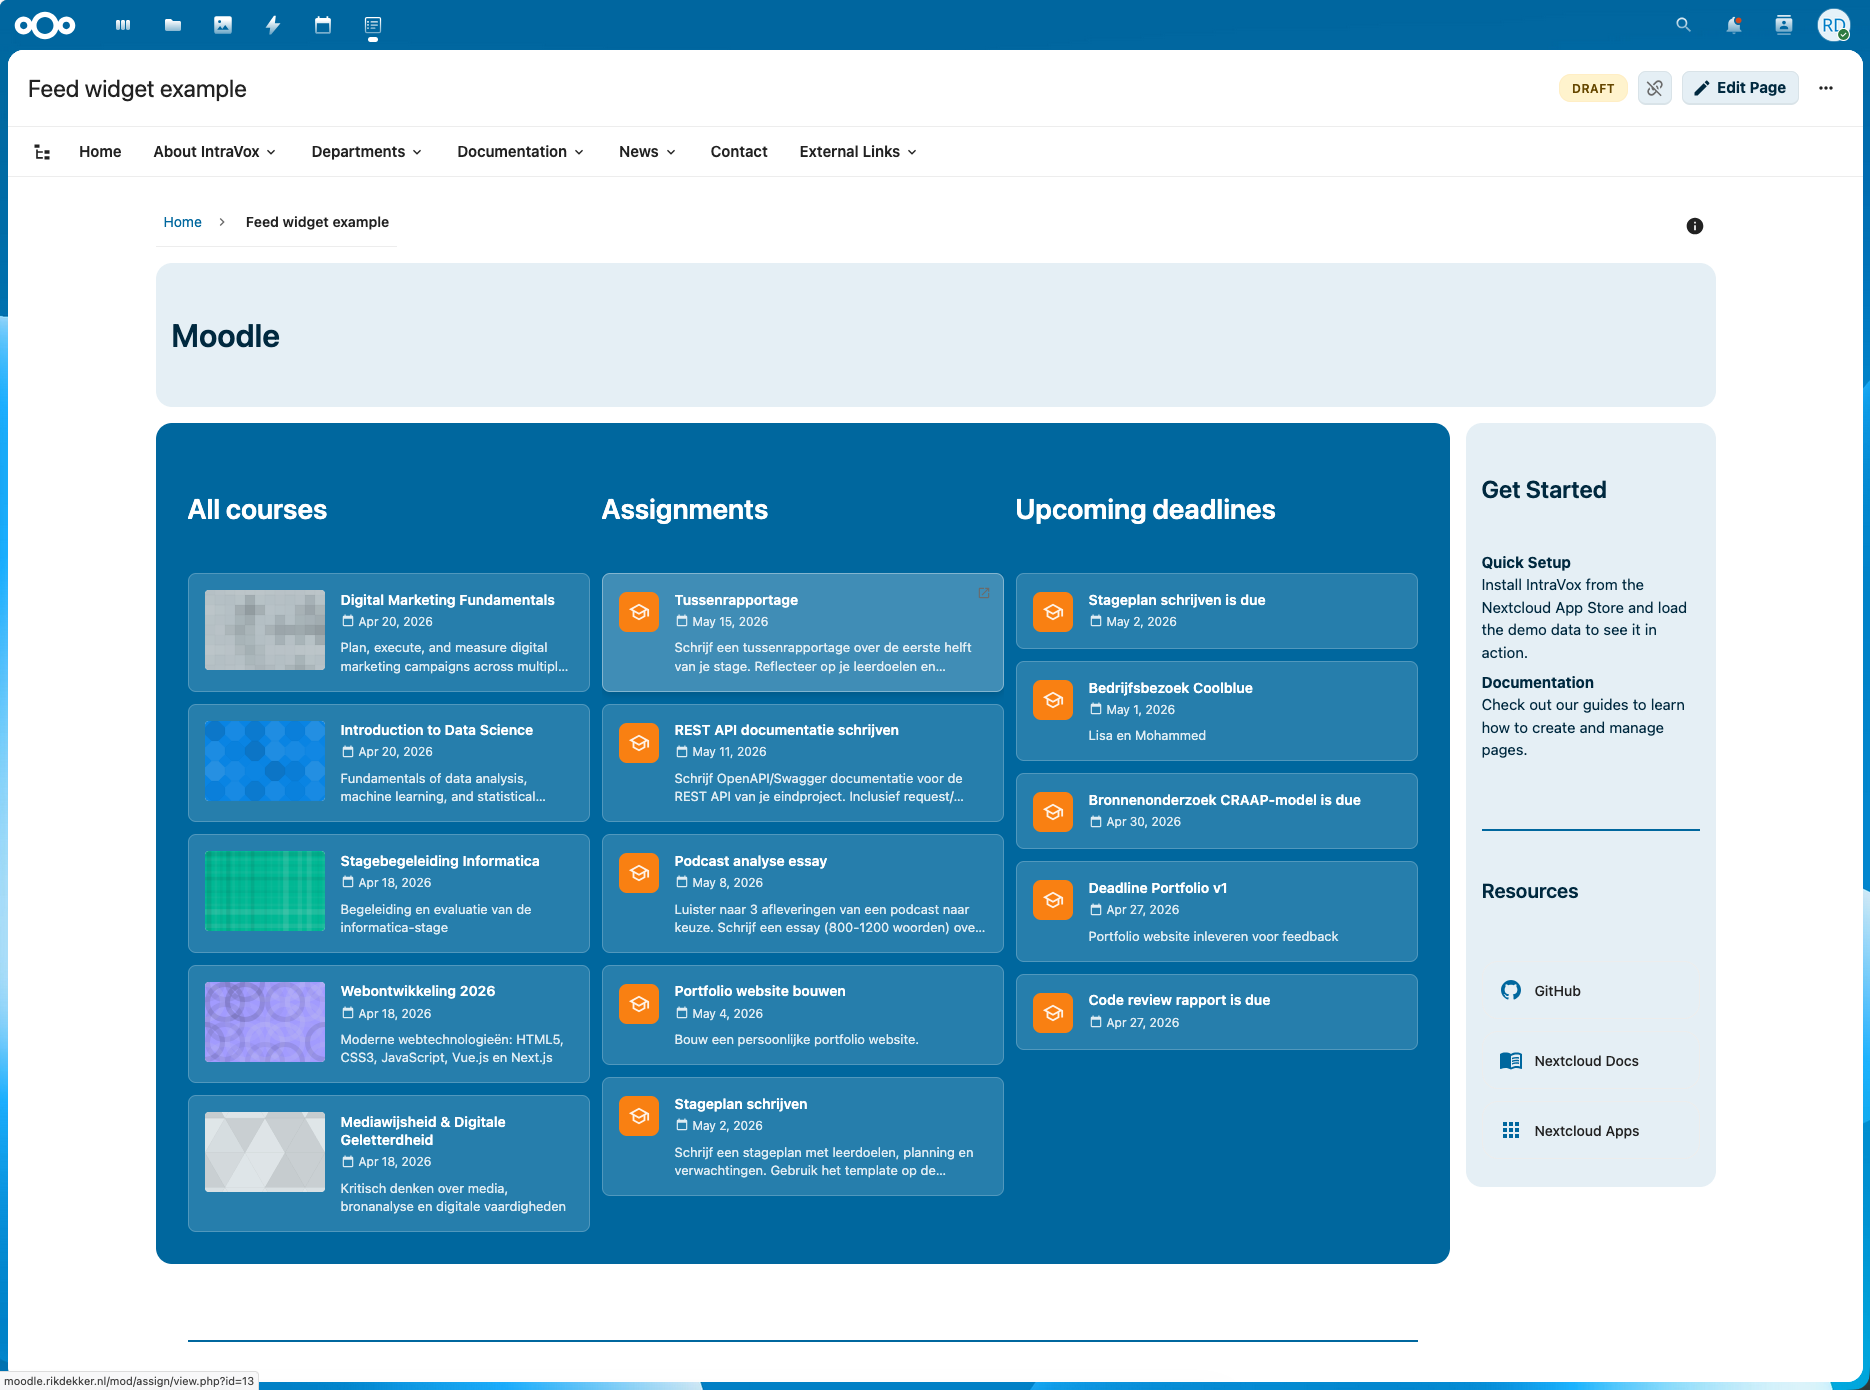
Task: Go to the Home menu item
Action: point(100,152)
